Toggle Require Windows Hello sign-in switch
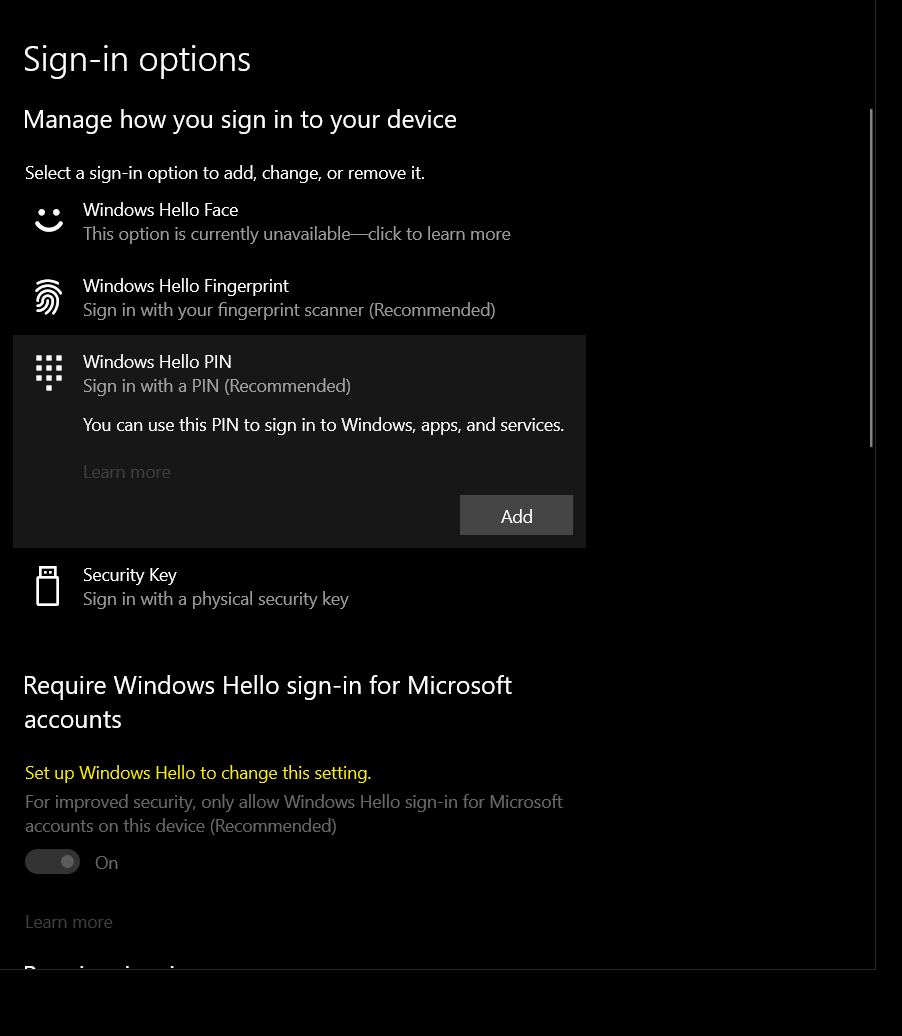Viewport: 902px width, 1036px height. [52, 862]
